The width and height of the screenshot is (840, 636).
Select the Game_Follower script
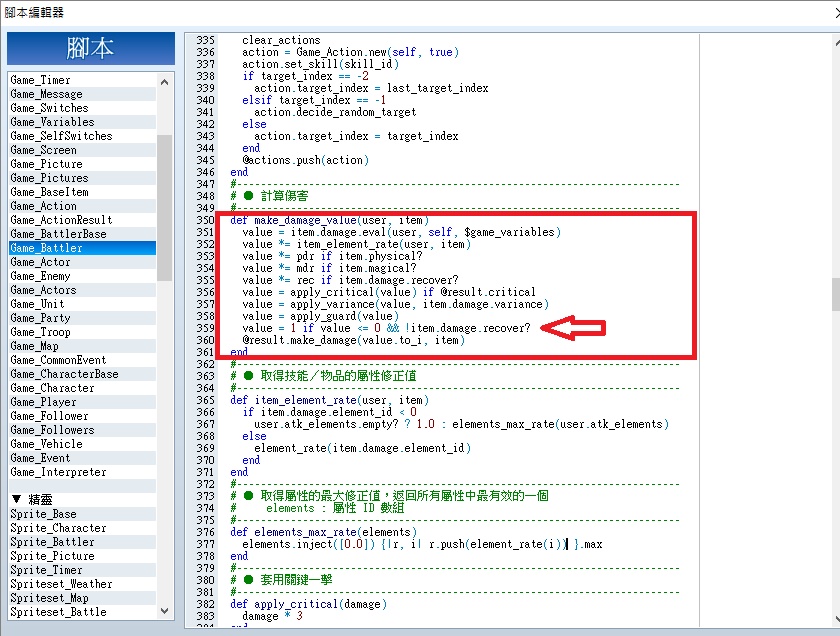[x=82, y=416]
